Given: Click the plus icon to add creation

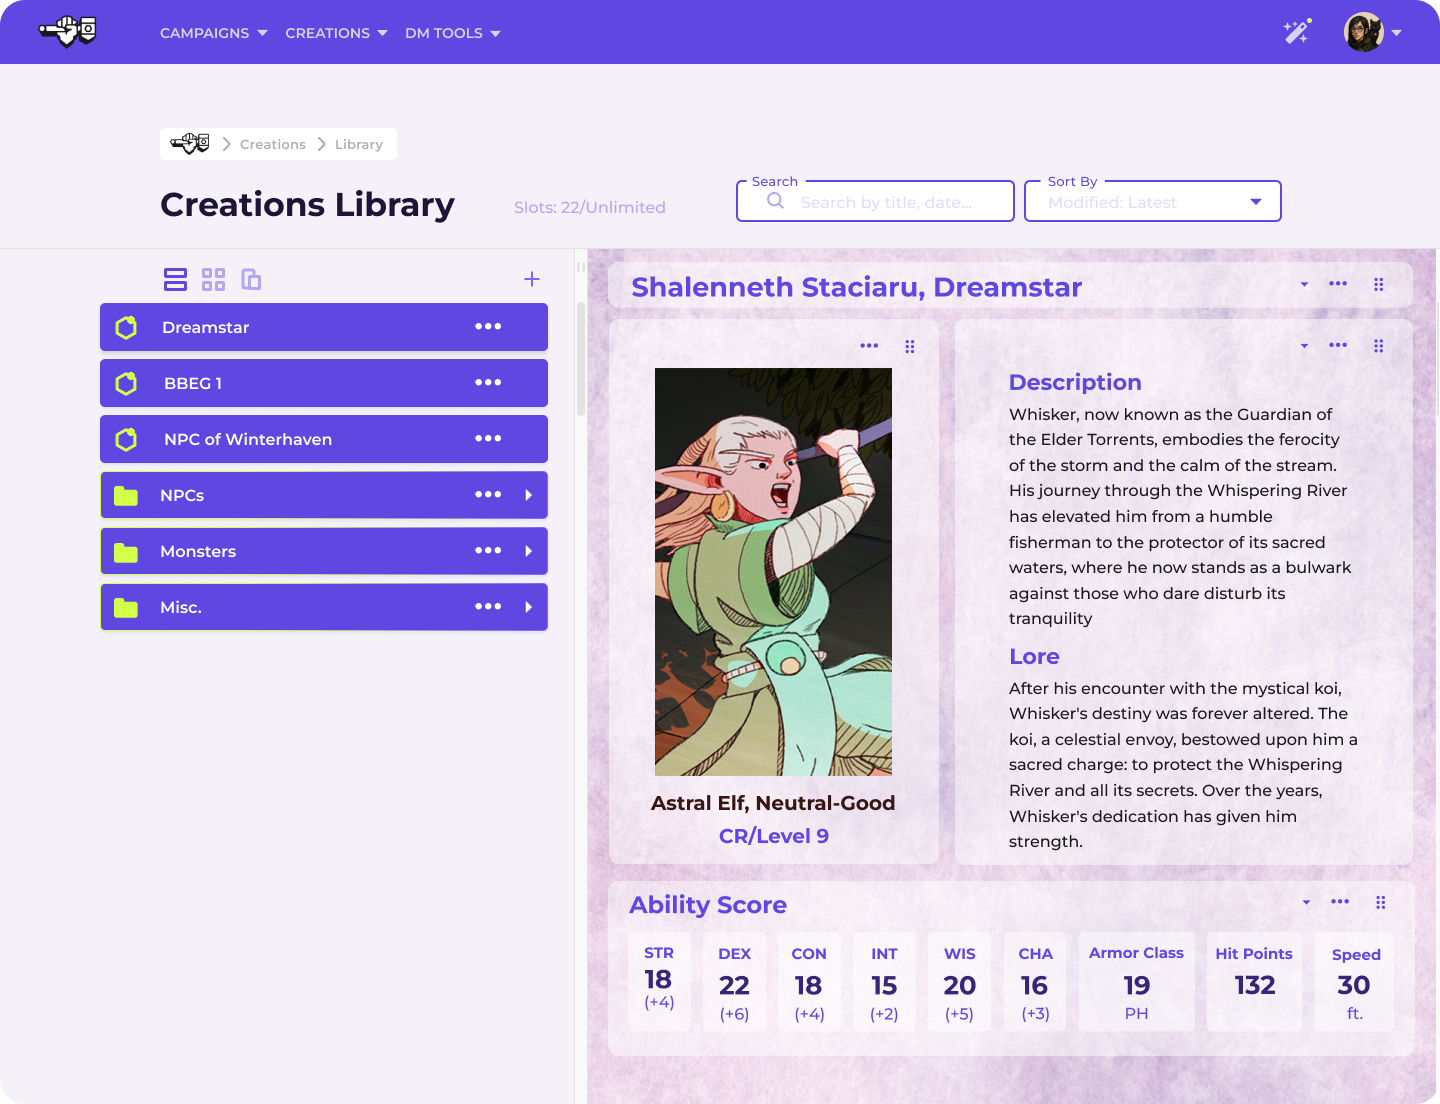Looking at the screenshot, I should tap(532, 279).
